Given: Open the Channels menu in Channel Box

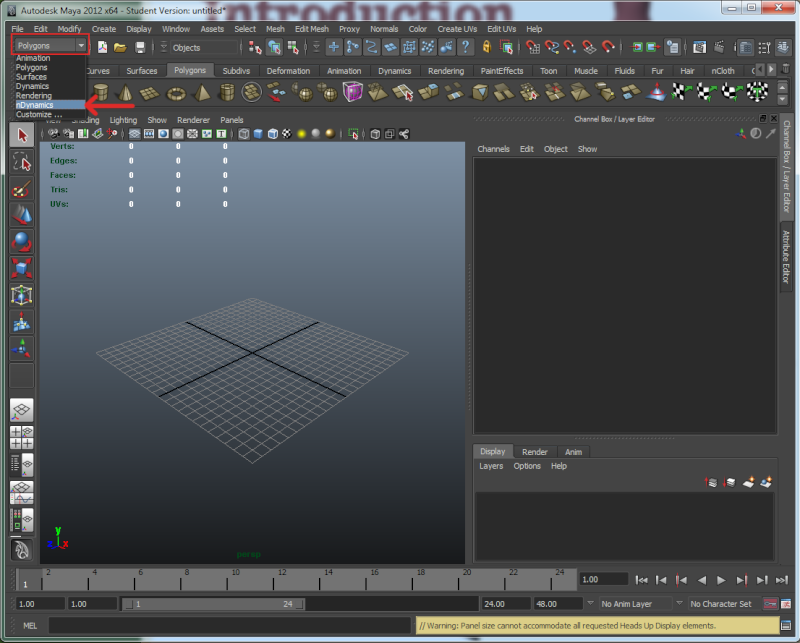Looking at the screenshot, I should [x=493, y=149].
